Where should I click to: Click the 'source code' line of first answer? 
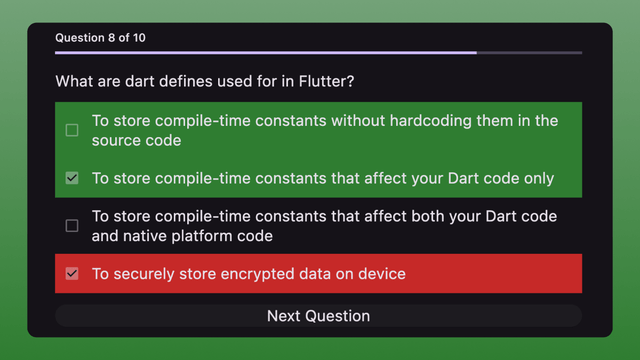(x=136, y=140)
